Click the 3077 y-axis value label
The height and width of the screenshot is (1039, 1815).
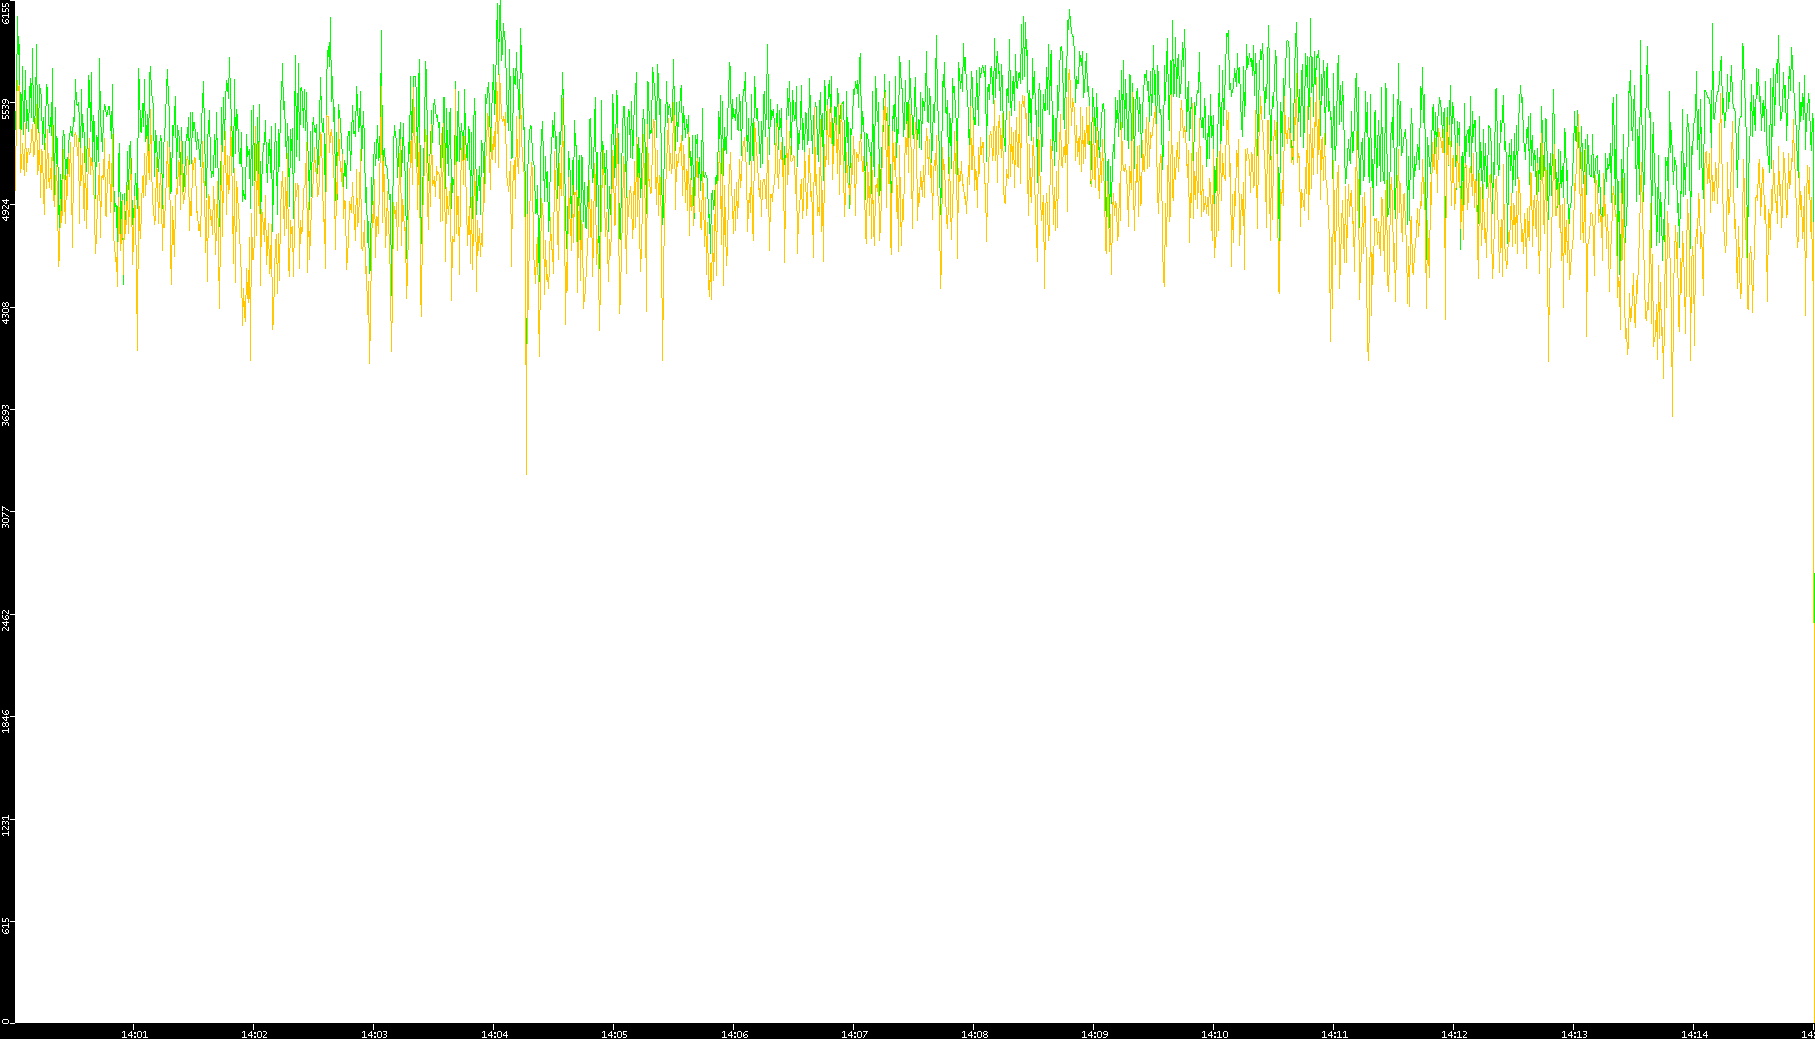click(6, 517)
